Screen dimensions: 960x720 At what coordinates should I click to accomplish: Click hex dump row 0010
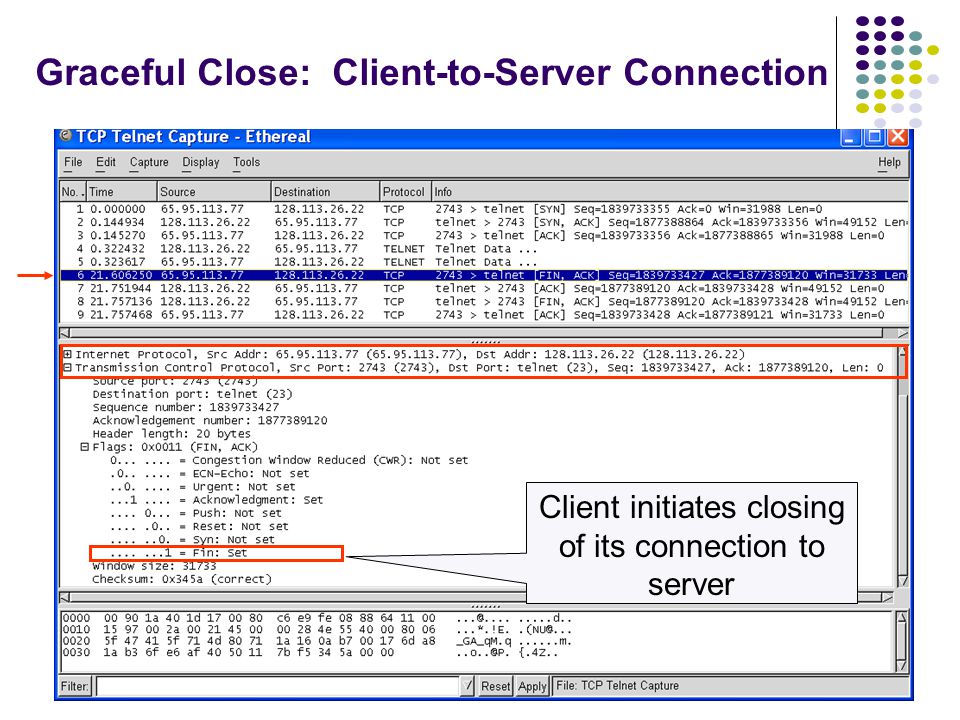317,630
